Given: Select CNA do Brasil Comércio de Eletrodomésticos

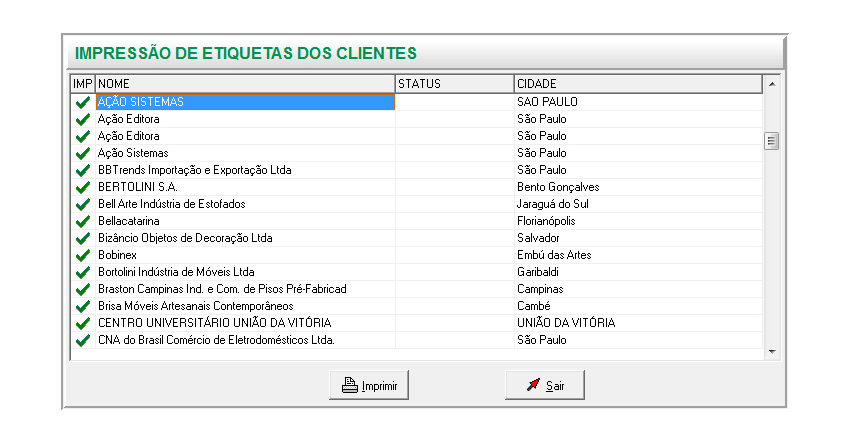Looking at the screenshot, I should click(x=246, y=340).
